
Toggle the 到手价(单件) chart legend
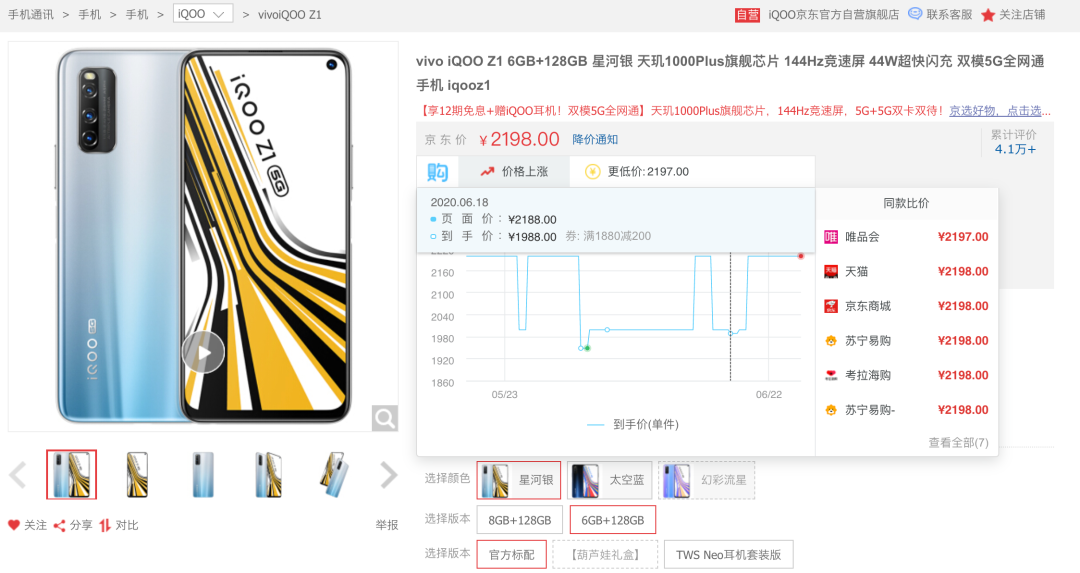(x=632, y=424)
